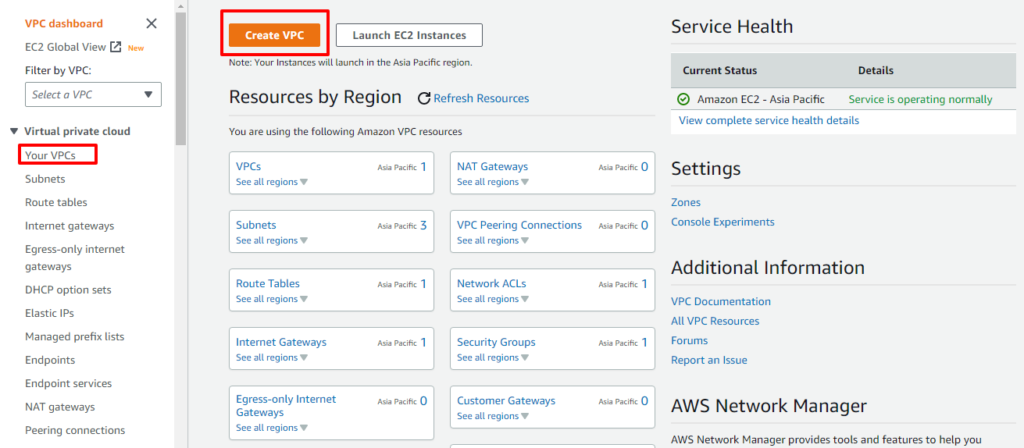
Task: Open the Console Experiments link
Action: [x=723, y=222]
